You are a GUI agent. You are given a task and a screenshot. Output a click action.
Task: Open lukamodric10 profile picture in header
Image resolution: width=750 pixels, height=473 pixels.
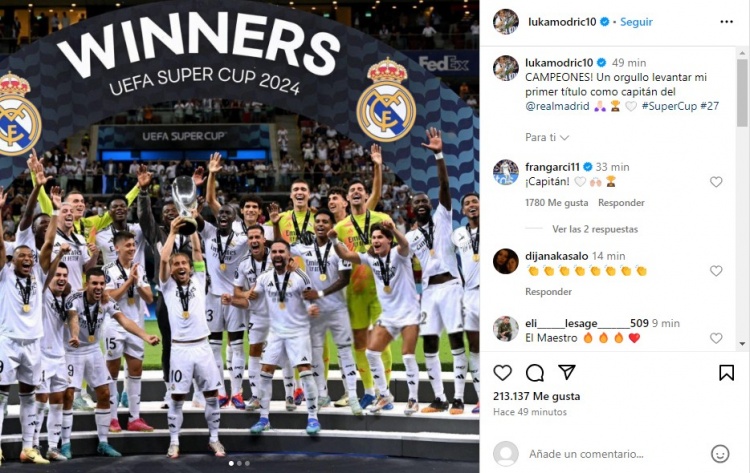pos(506,22)
